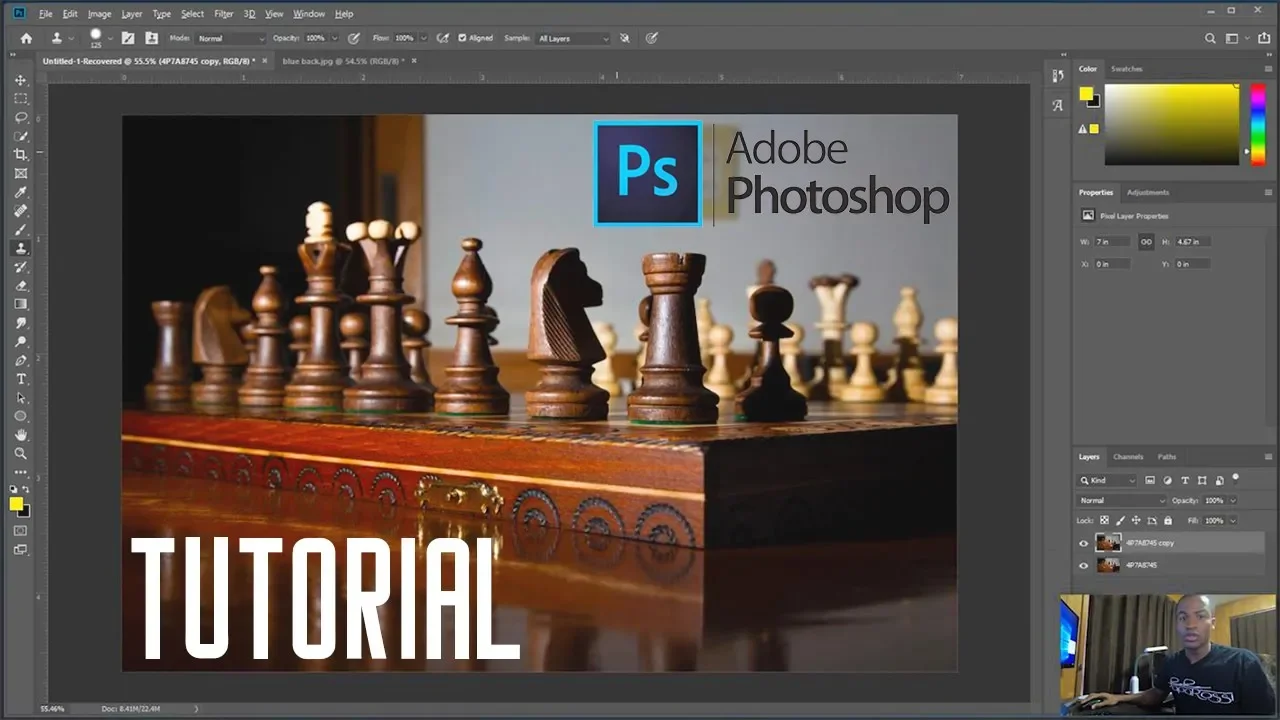Click the foreground yellow color in toolbar
1280x720 pixels.
click(16, 504)
